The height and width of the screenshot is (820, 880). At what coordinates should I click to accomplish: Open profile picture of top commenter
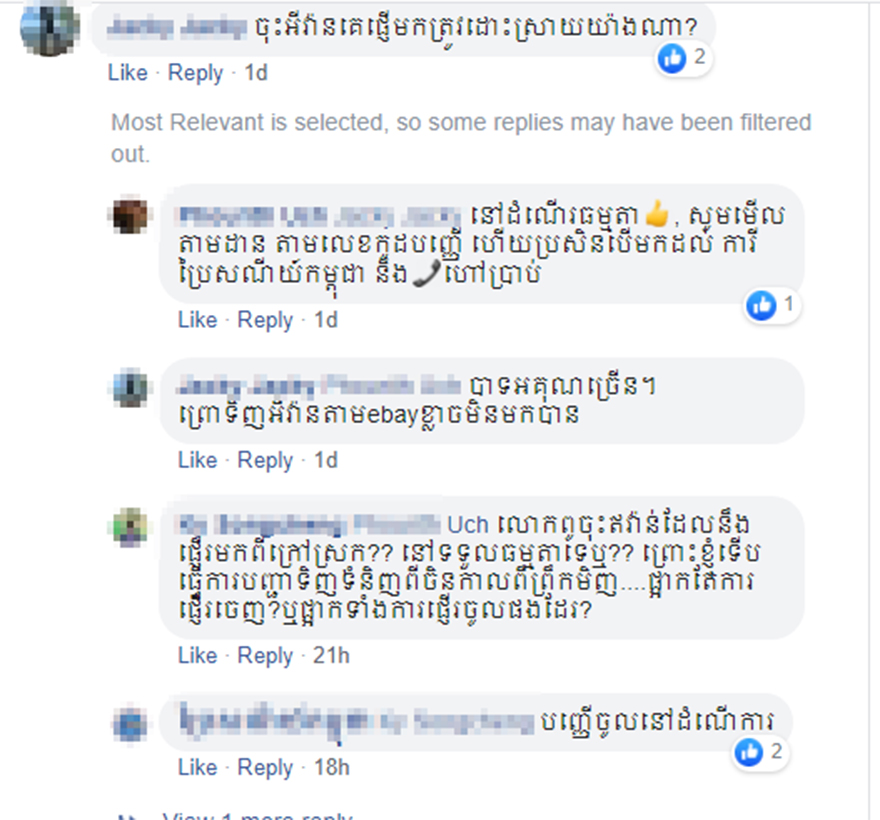(x=49, y=28)
